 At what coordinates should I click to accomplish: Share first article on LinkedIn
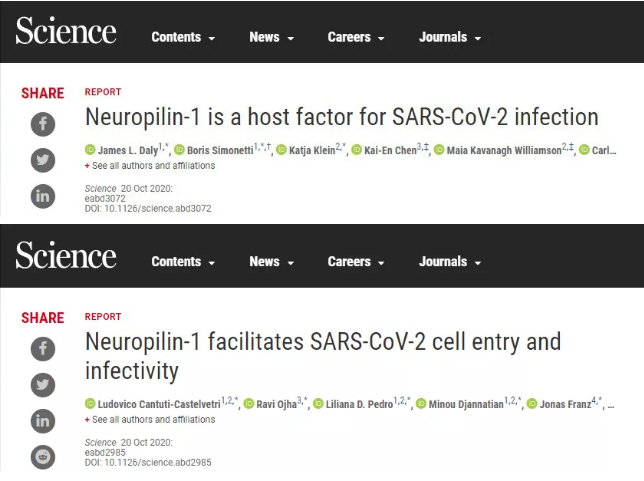tap(43, 196)
